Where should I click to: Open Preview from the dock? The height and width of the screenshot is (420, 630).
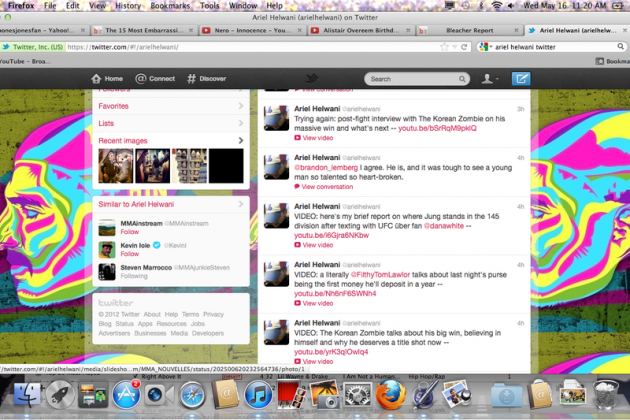tap(456, 395)
